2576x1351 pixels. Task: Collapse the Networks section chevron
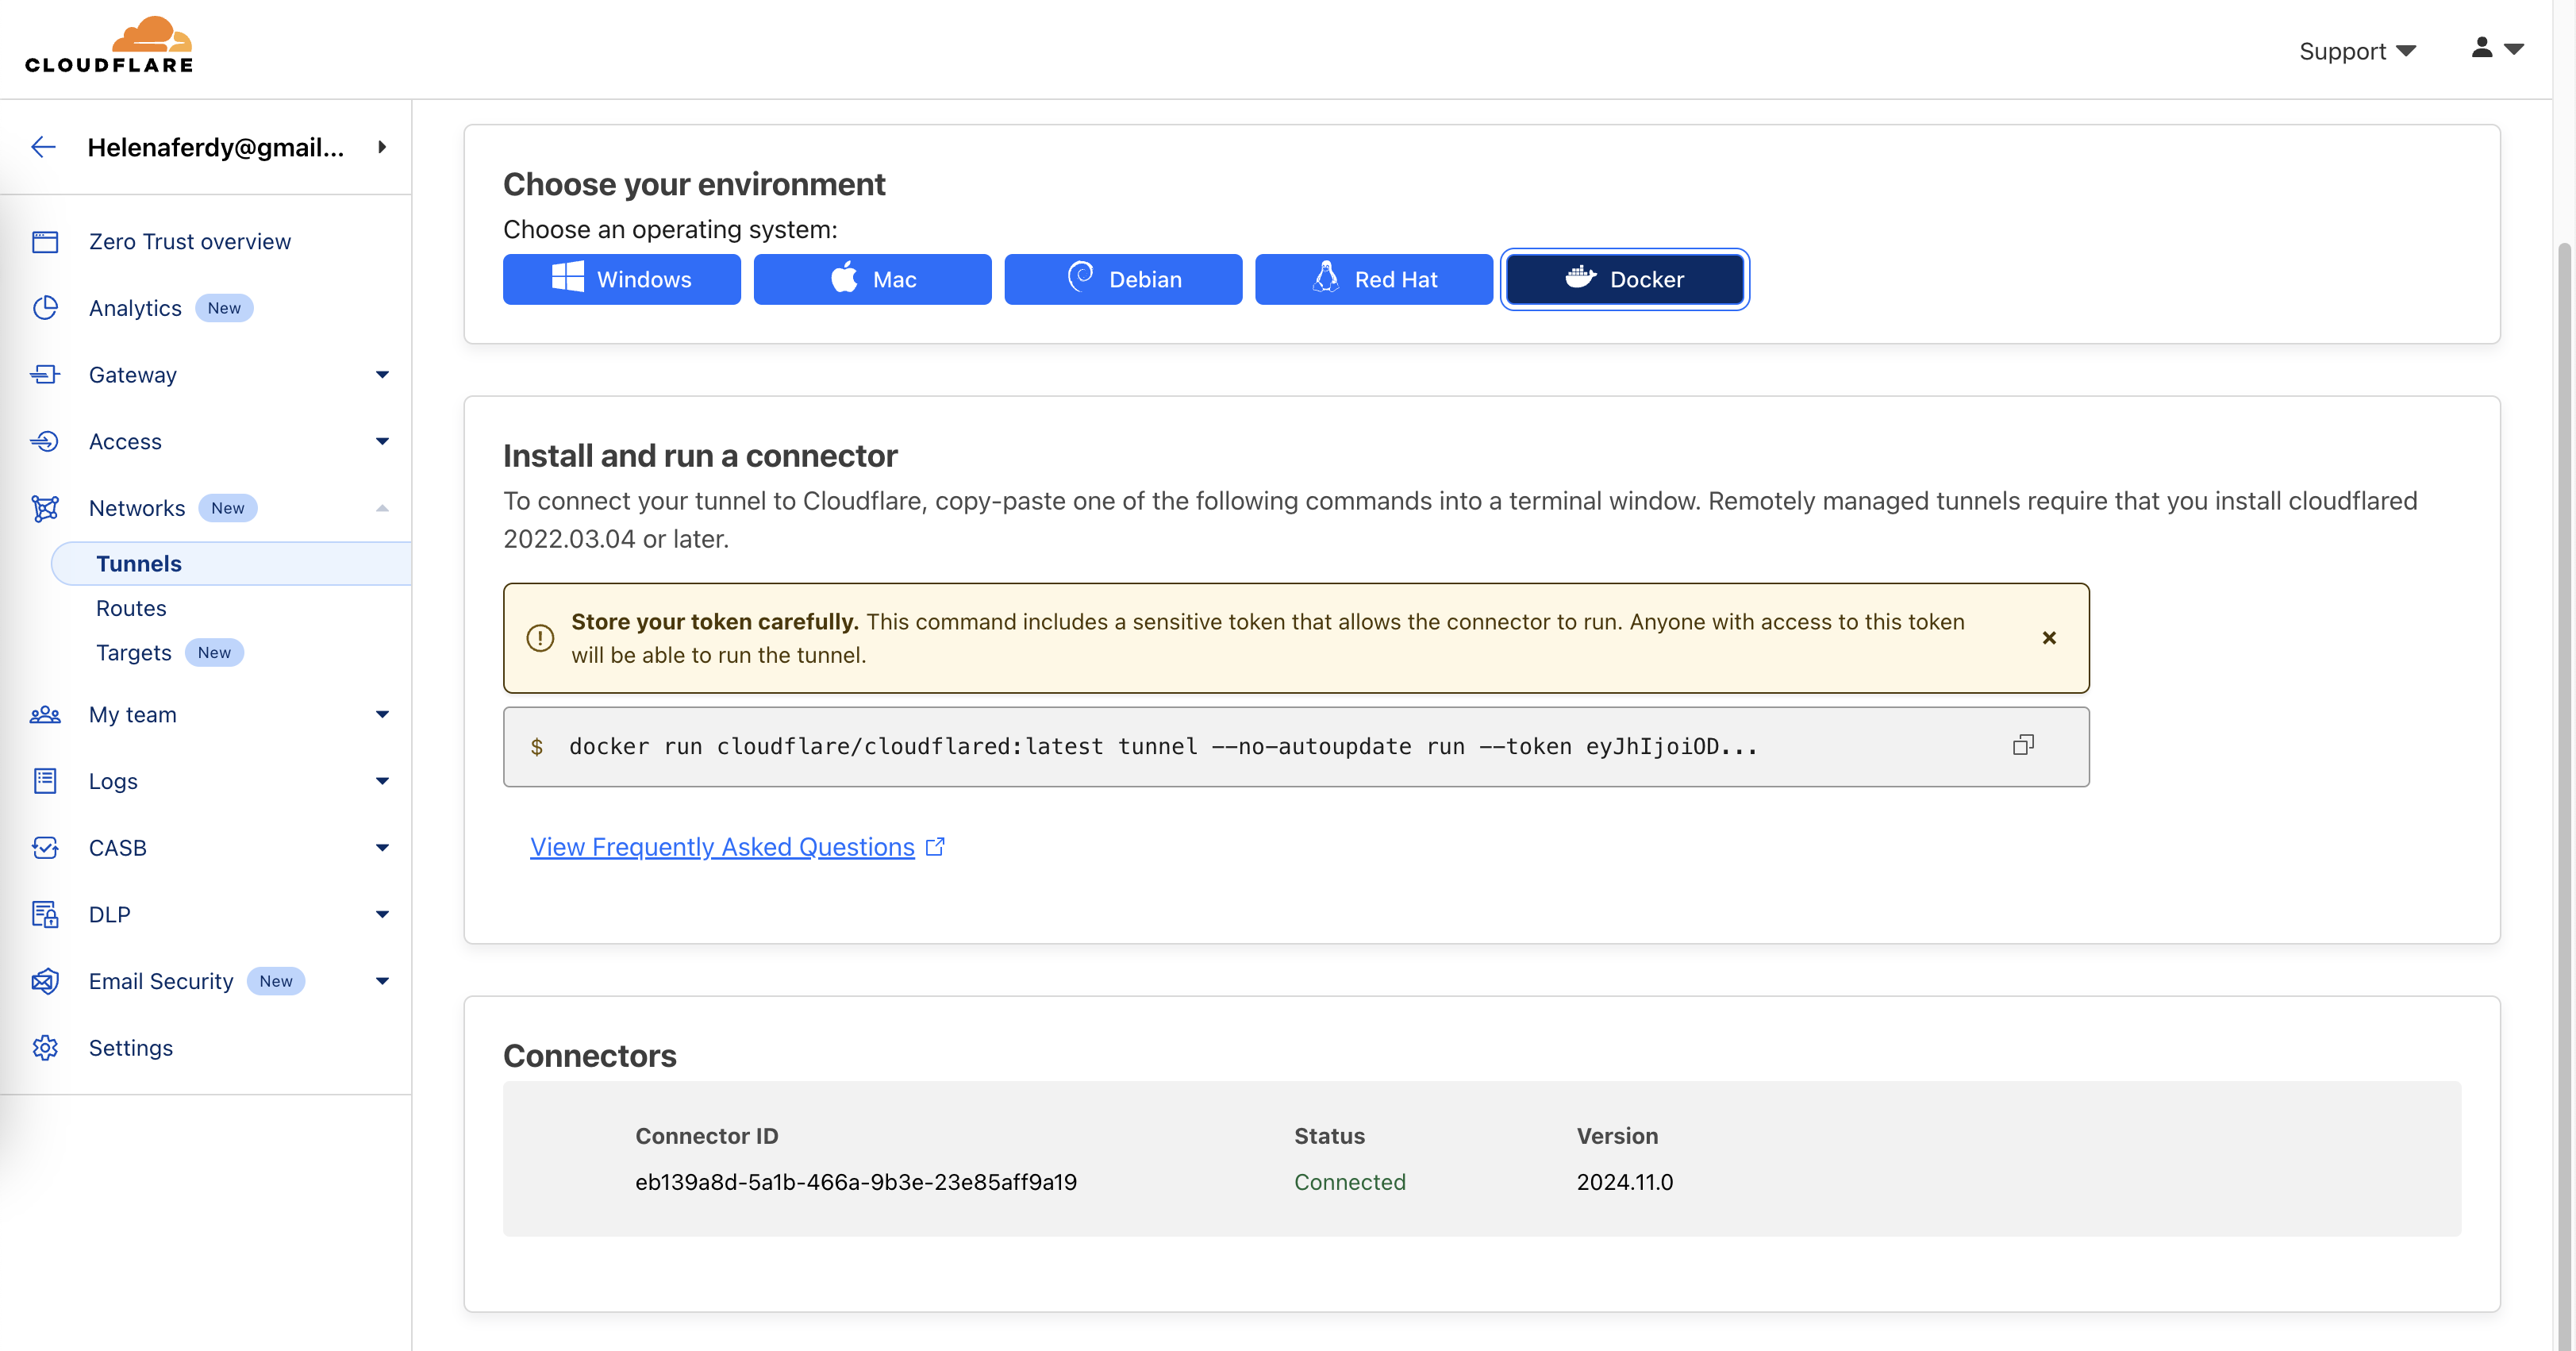pyautogui.click(x=382, y=508)
